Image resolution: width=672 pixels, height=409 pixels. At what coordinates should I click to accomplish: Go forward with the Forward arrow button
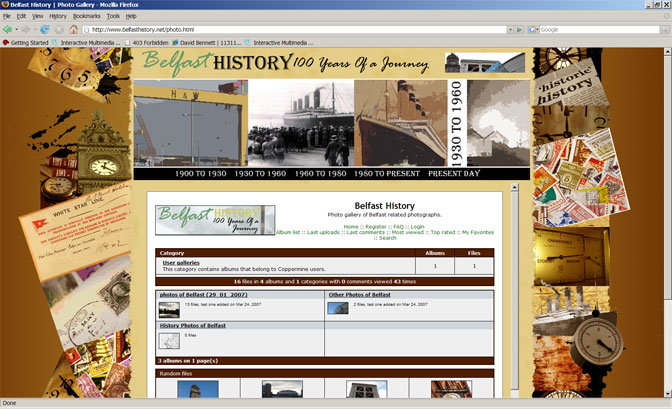[26, 30]
